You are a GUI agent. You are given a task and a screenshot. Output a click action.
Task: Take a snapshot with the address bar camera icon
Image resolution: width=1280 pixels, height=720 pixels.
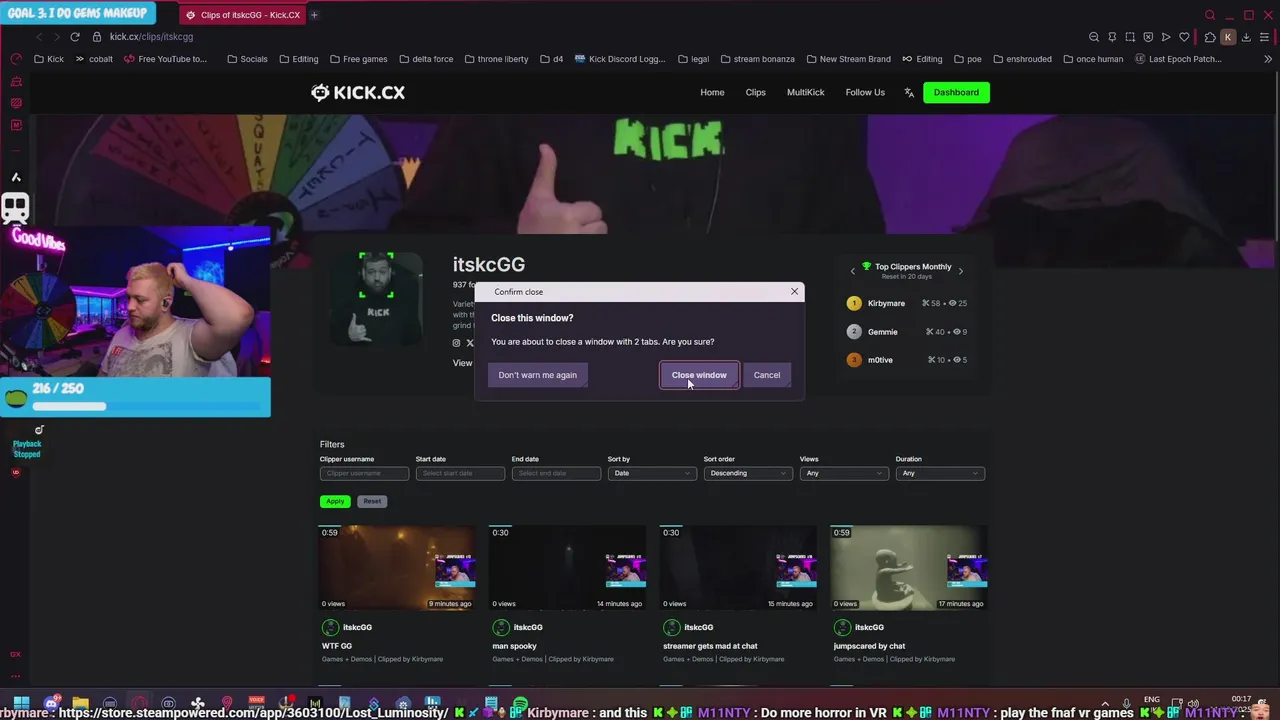point(1130,37)
